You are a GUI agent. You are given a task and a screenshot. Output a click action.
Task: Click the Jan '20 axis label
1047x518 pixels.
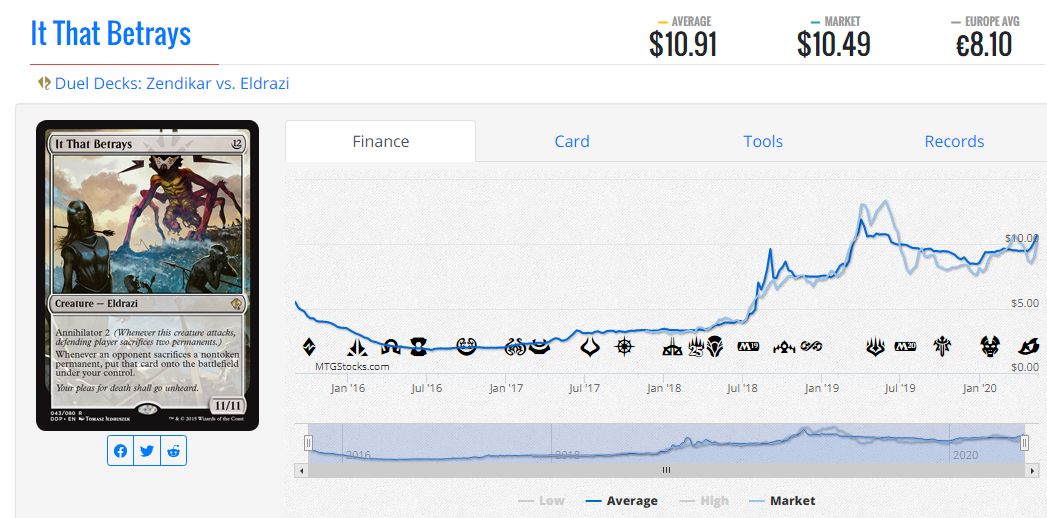coord(979,388)
